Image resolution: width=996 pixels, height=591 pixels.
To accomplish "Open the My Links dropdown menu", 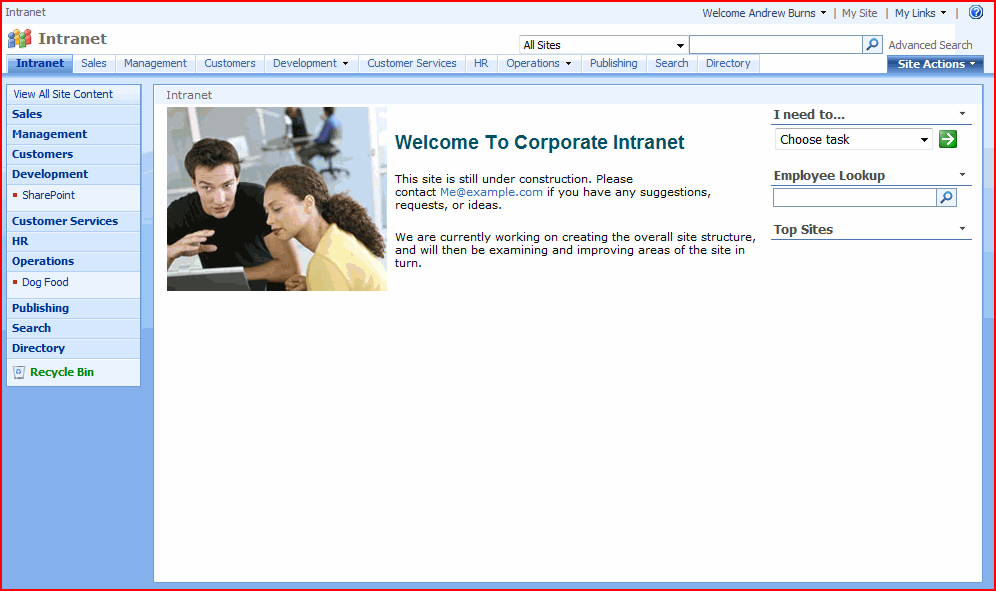I will pos(920,13).
